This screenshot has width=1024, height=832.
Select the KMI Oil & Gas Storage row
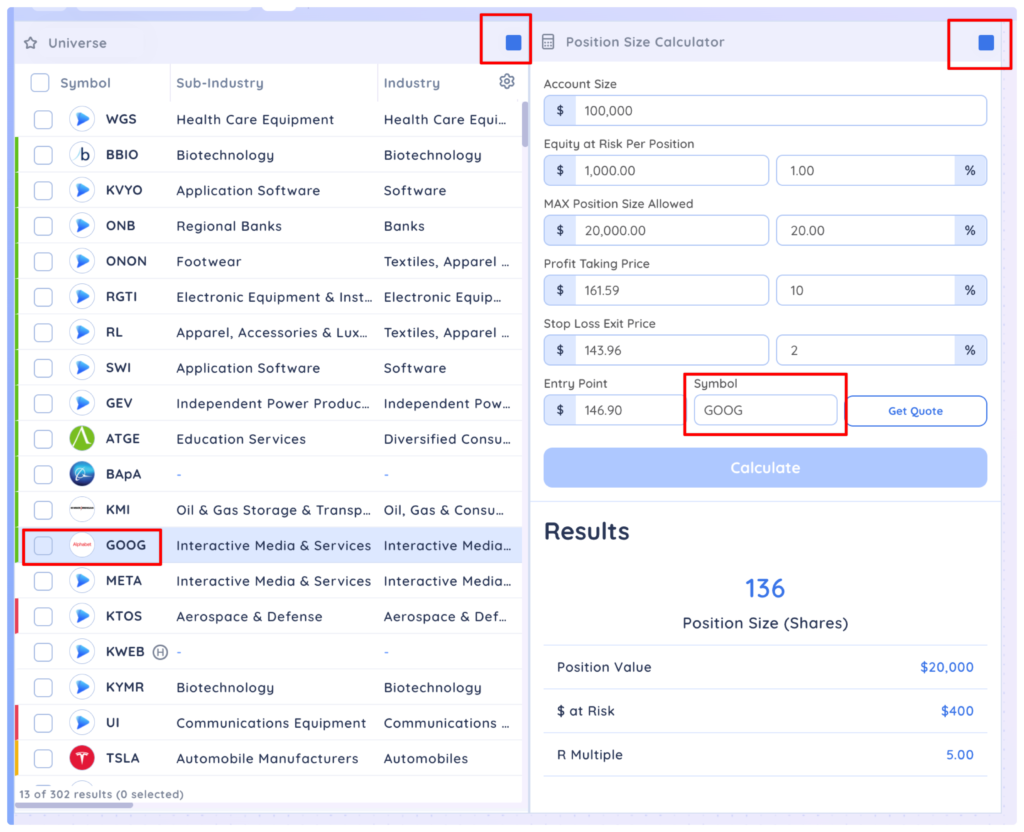tap(268, 509)
